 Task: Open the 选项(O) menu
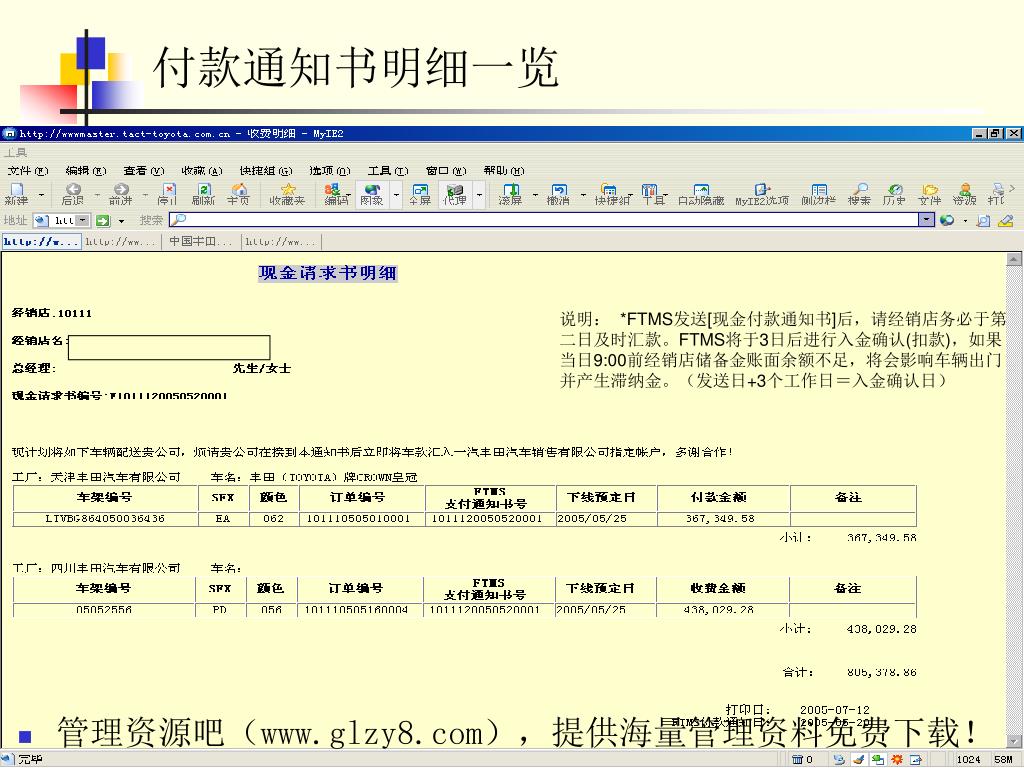click(x=330, y=171)
